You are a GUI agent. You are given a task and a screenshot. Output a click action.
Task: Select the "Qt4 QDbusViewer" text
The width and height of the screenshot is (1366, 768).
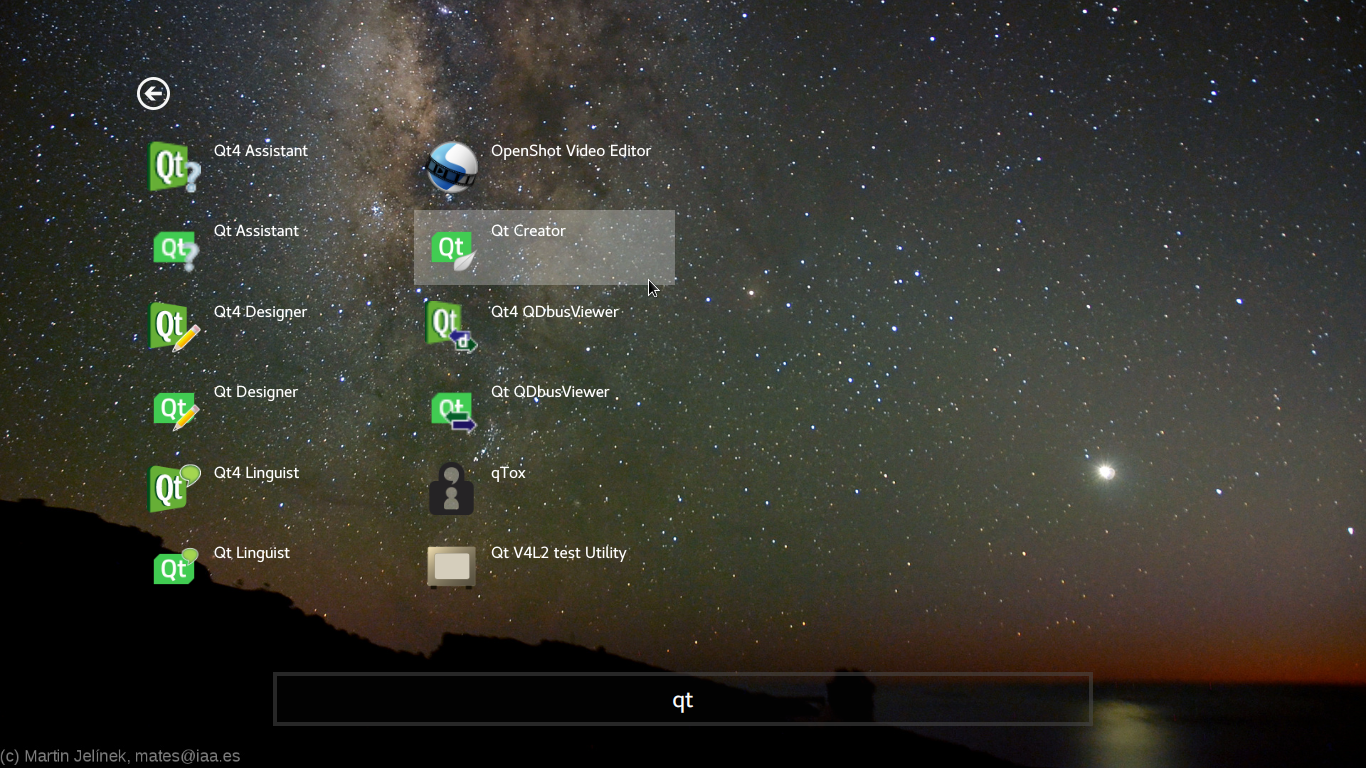(x=555, y=312)
